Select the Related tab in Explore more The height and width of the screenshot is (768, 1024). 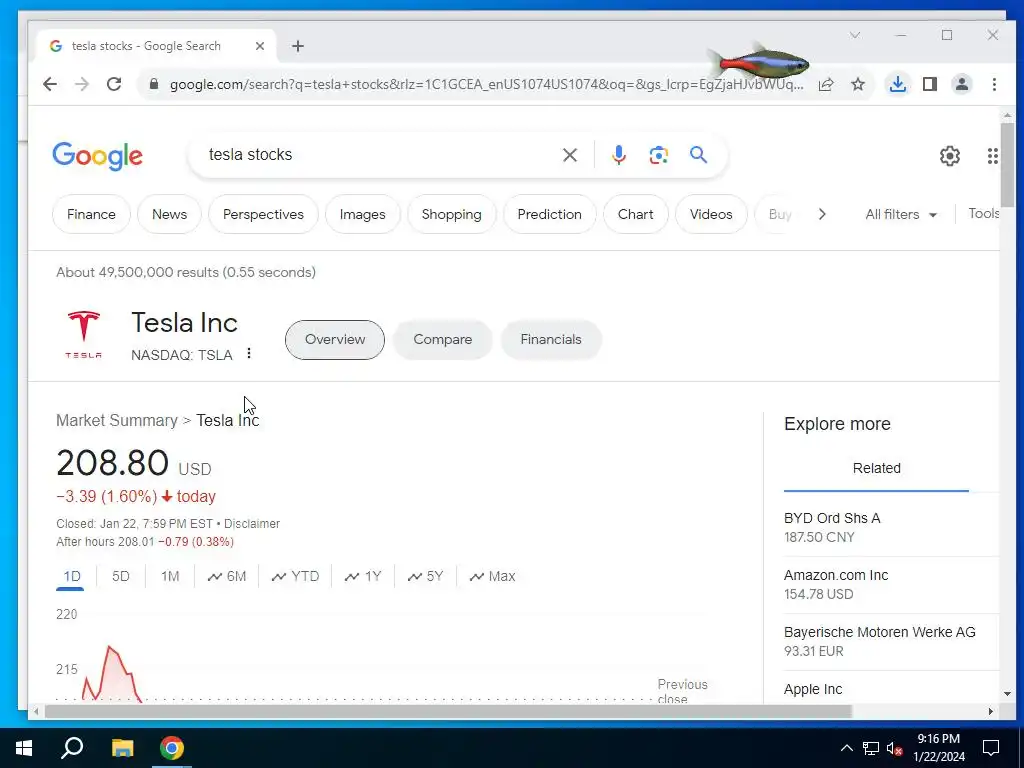click(876, 468)
